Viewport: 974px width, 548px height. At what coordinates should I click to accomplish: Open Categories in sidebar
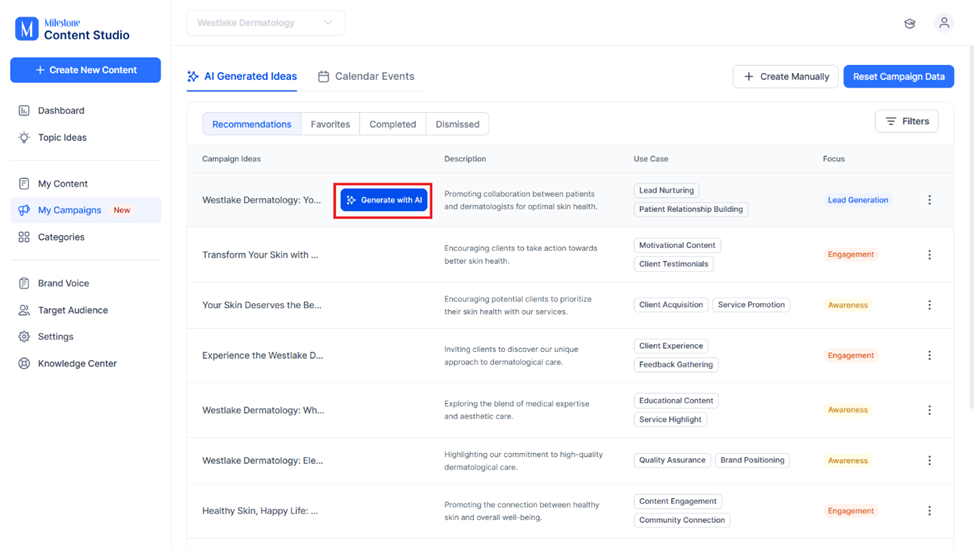tap(86, 237)
